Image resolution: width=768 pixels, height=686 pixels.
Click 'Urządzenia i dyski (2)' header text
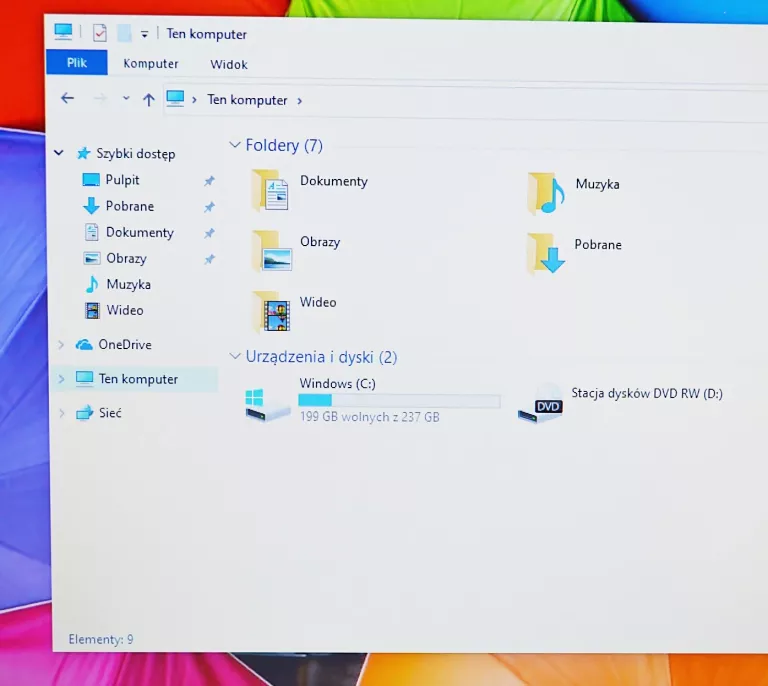(x=321, y=357)
